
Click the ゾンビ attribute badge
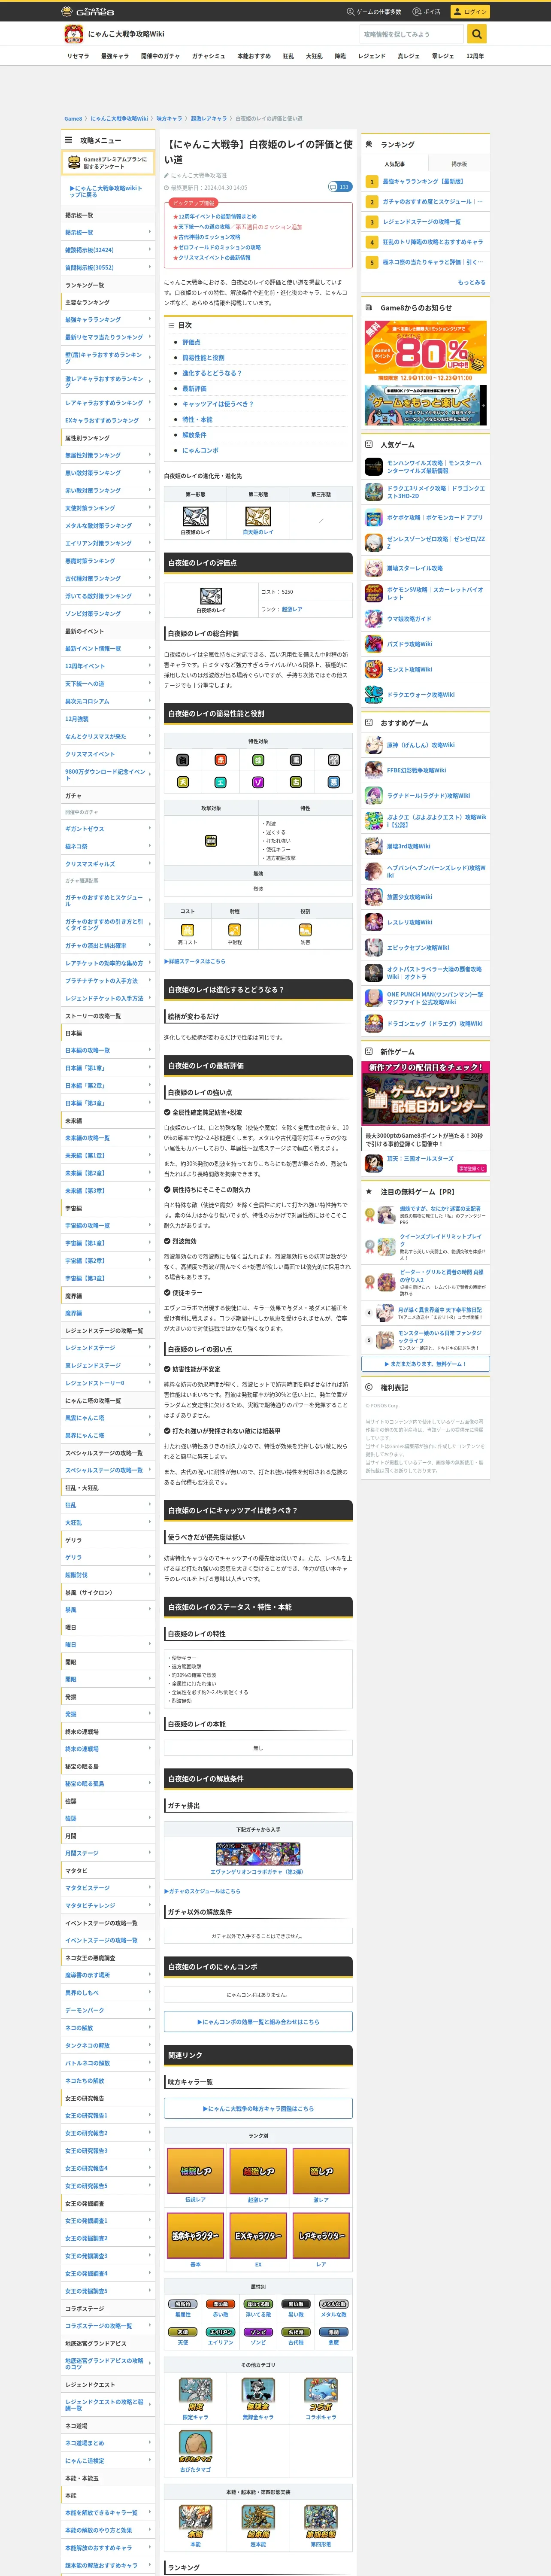click(258, 2332)
